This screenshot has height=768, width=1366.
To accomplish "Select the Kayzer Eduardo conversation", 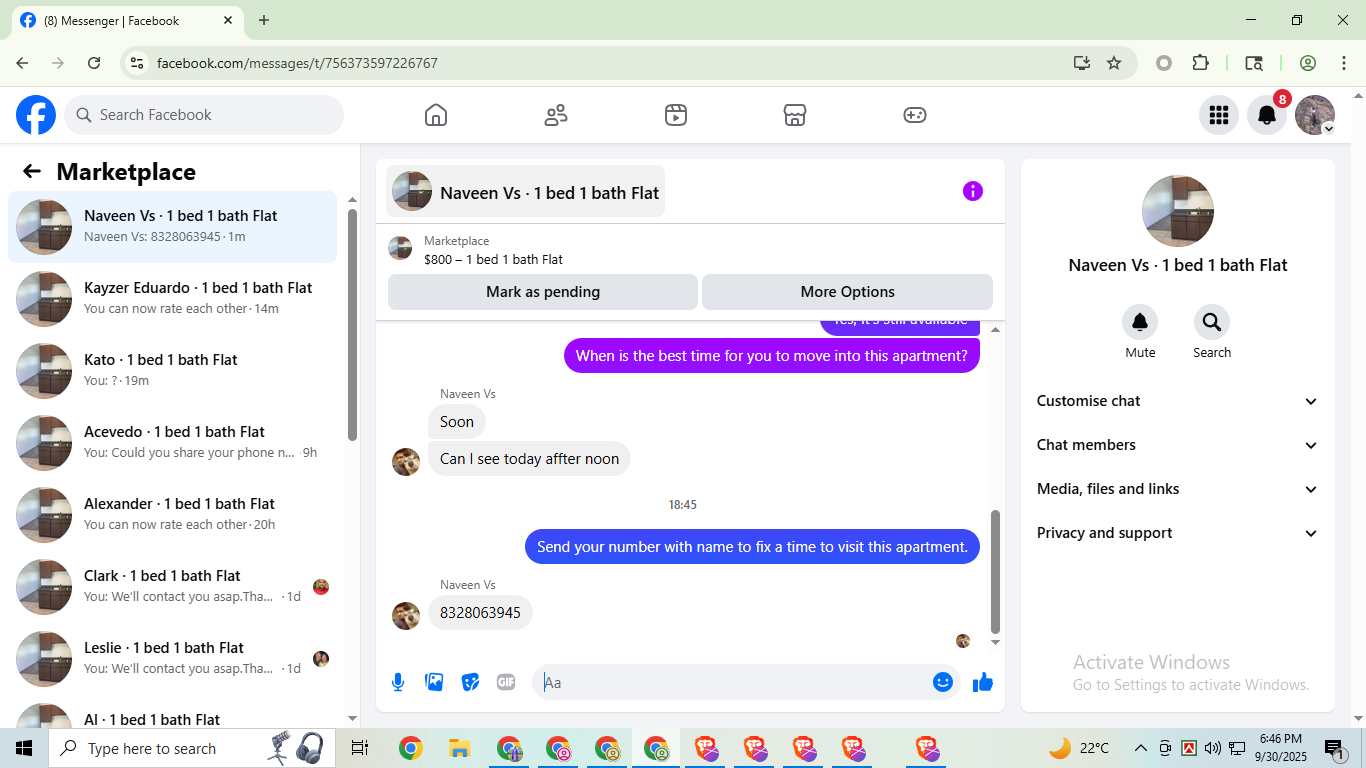I will (173, 299).
